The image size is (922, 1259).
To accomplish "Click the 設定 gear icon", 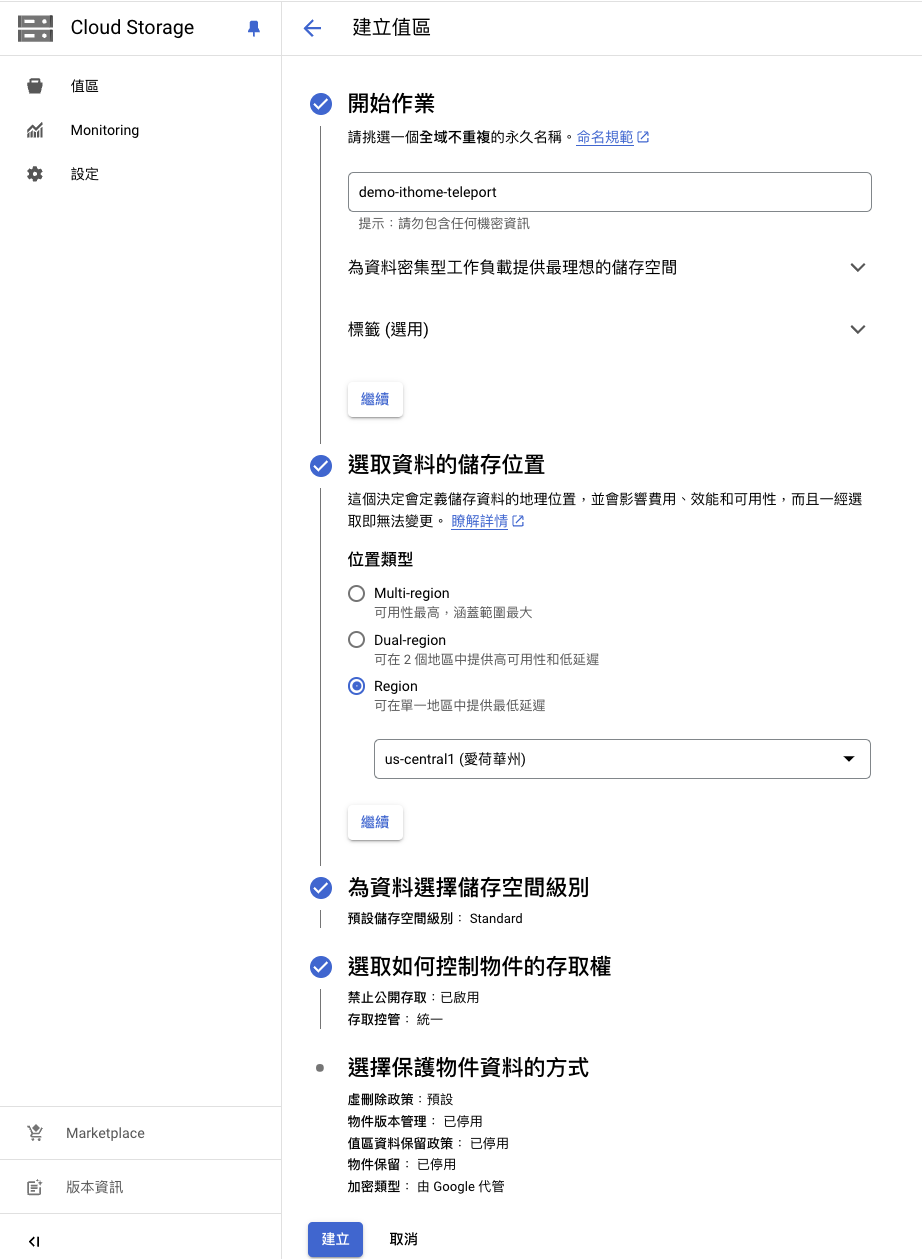I will point(35,174).
